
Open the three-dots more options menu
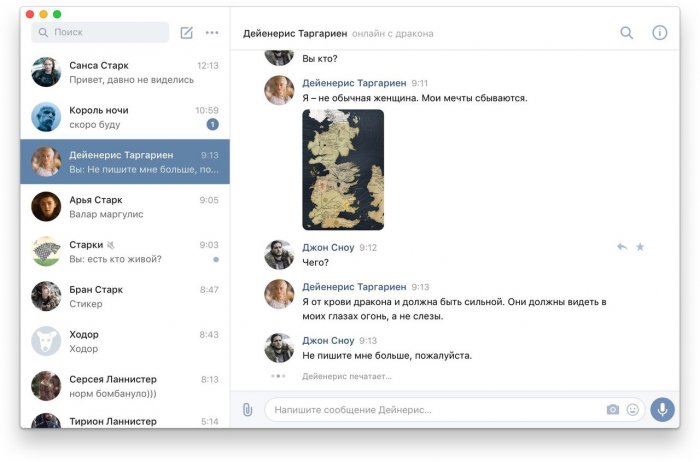pos(212,33)
